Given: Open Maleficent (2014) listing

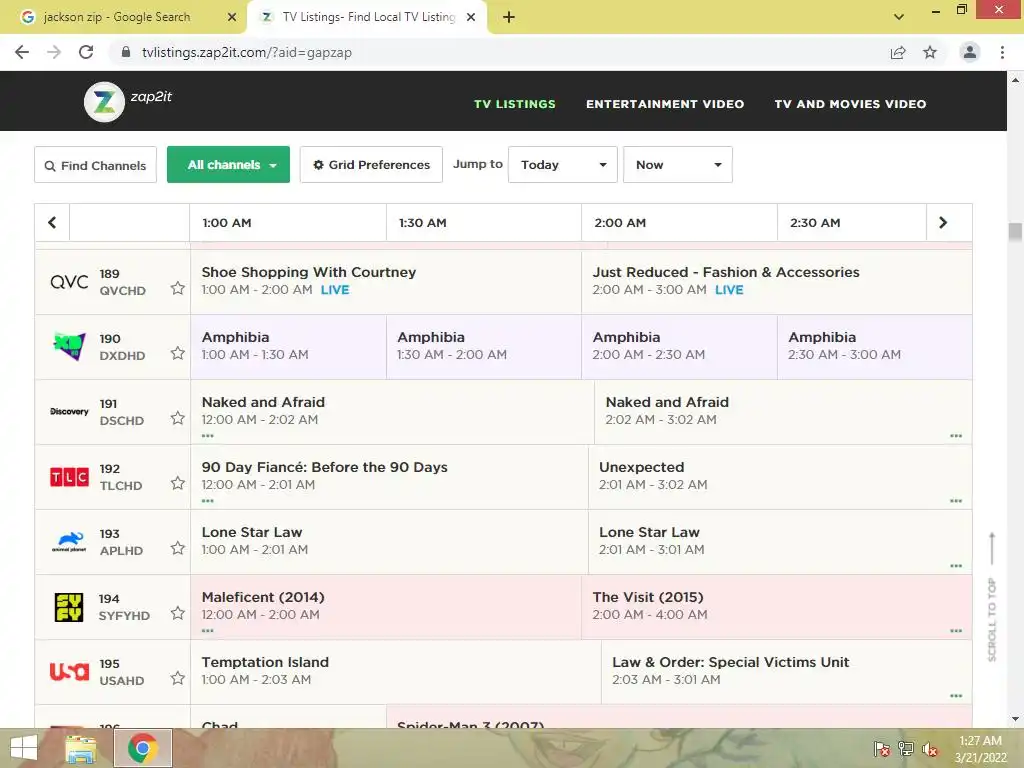Looking at the screenshot, I should (386, 607).
